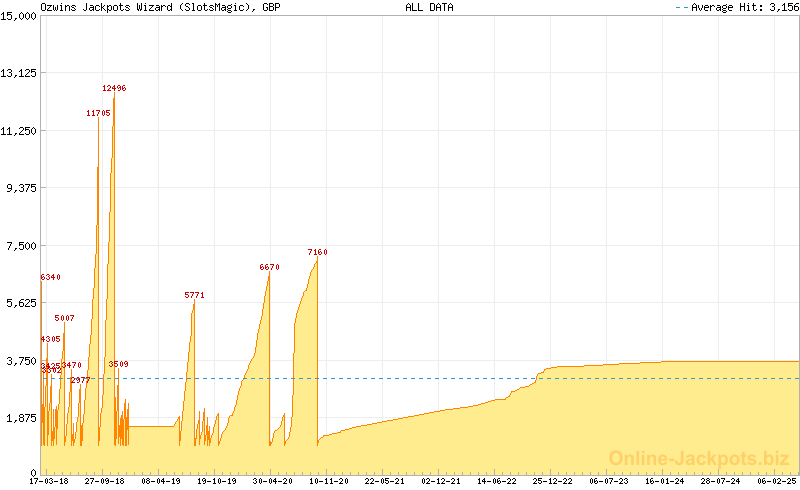Viewport: 800px width, 490px height.
Task: Select the 6670 peak label
Action: point(269,267)
